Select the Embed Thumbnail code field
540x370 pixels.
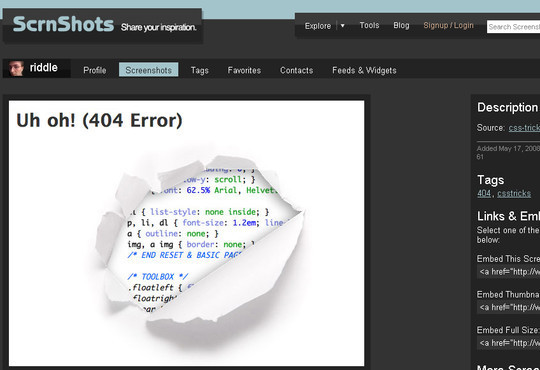[x=508, y=307]
